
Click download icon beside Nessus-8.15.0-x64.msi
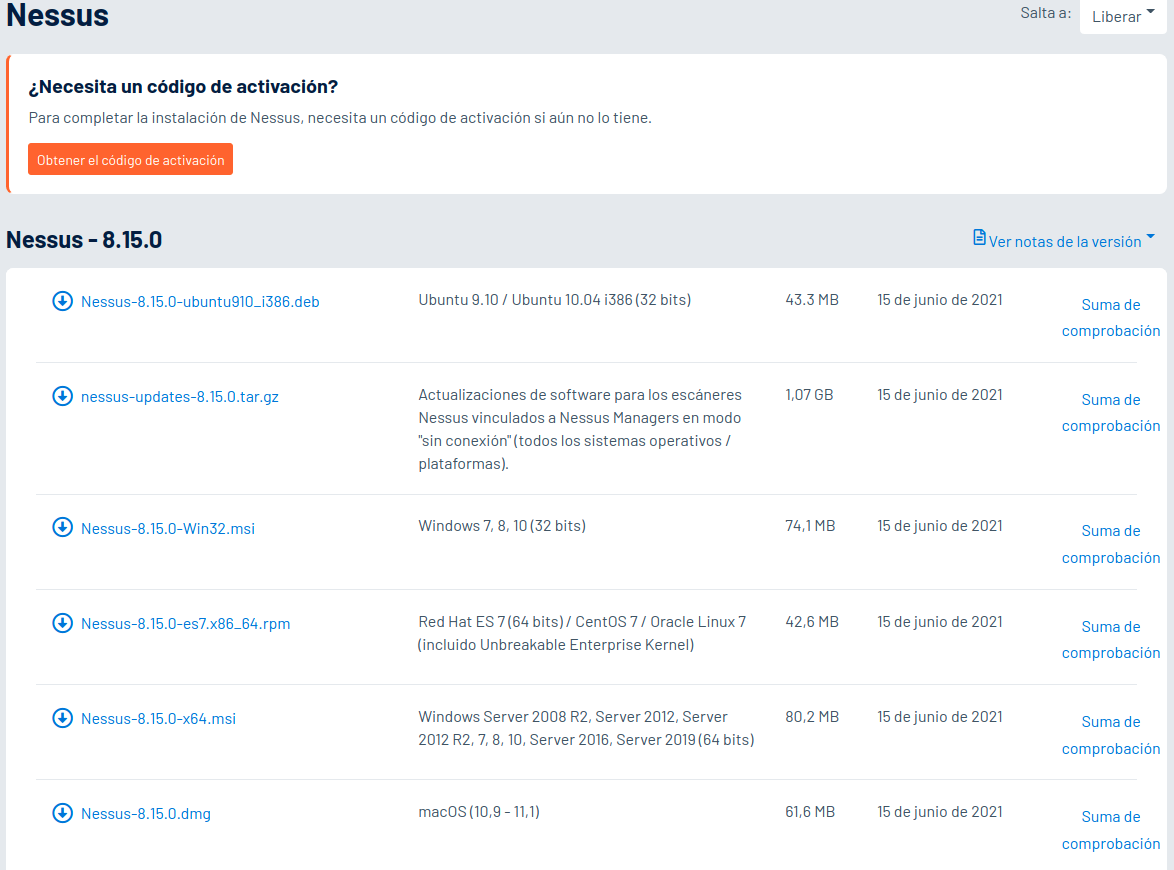point(62,718)
